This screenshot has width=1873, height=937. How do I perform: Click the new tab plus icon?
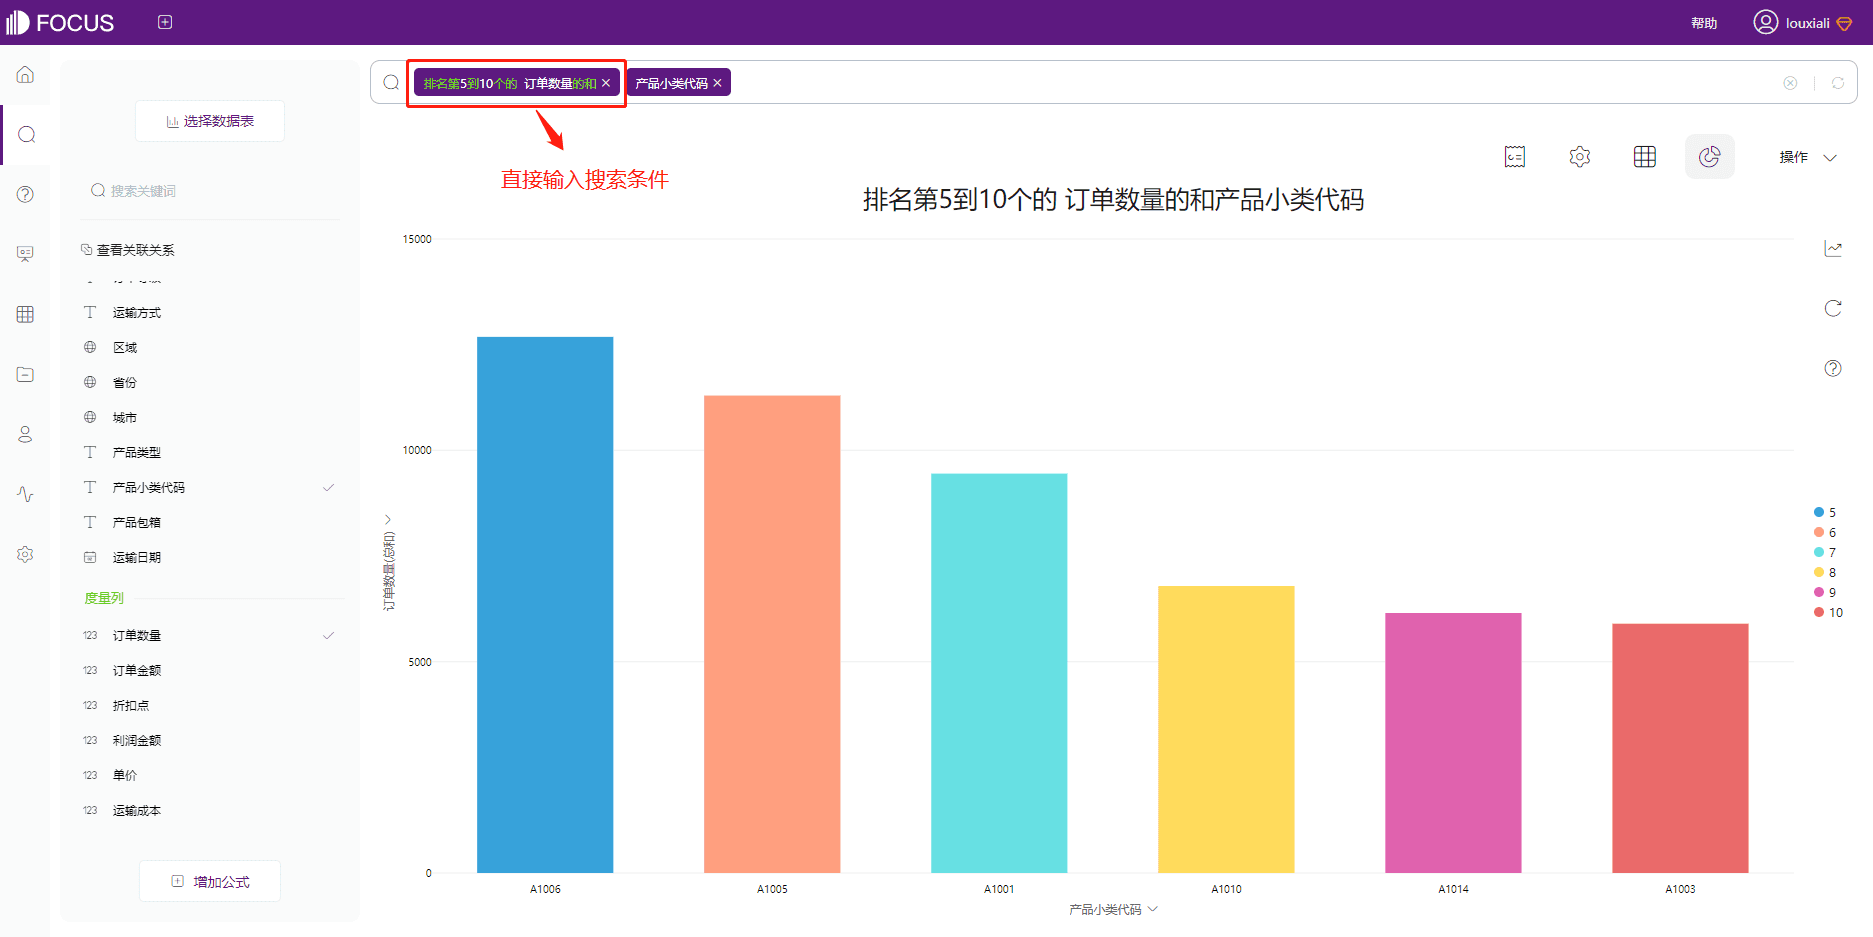click(165, 22)
